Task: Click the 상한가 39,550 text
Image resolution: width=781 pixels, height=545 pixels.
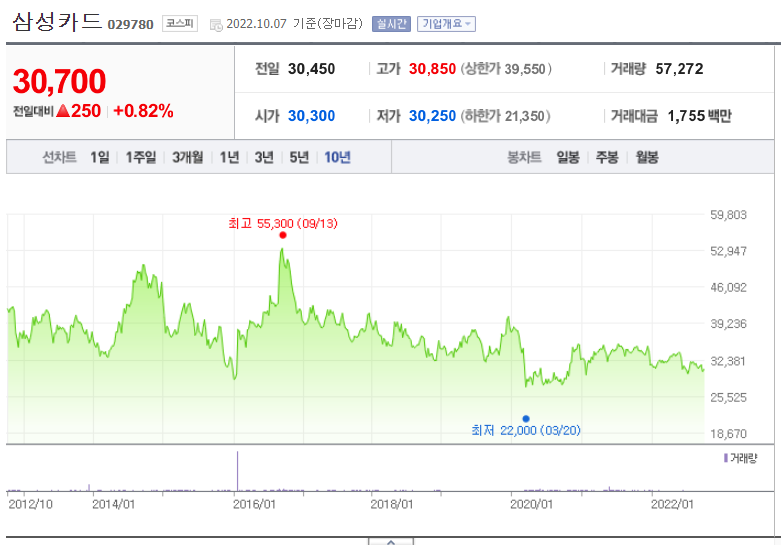Action: (x=506, y=69)
